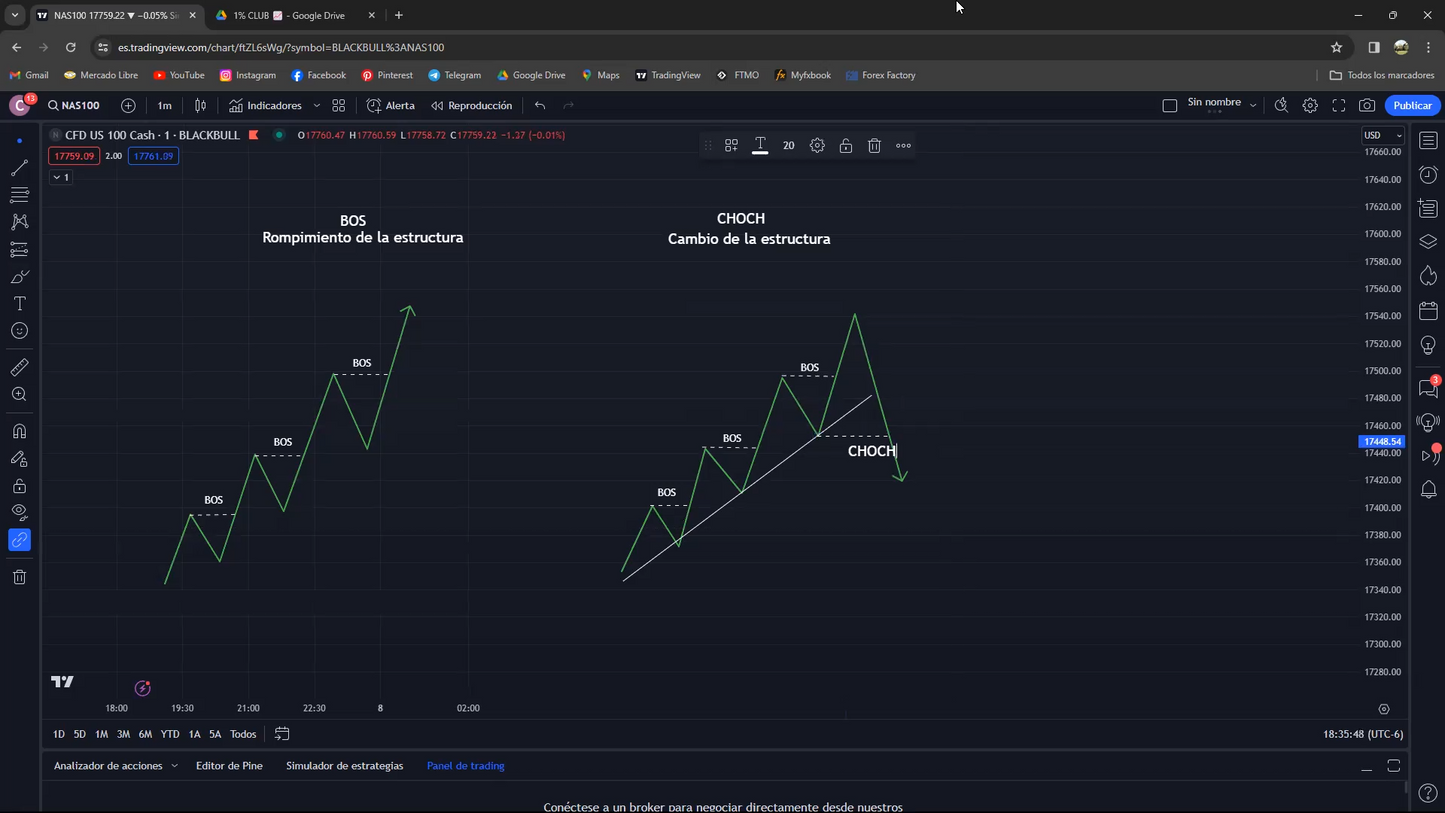This screenshot has width=1445, height=813.
Task: Change the 1m timeframe interval
Action: [x=164, y=106]
